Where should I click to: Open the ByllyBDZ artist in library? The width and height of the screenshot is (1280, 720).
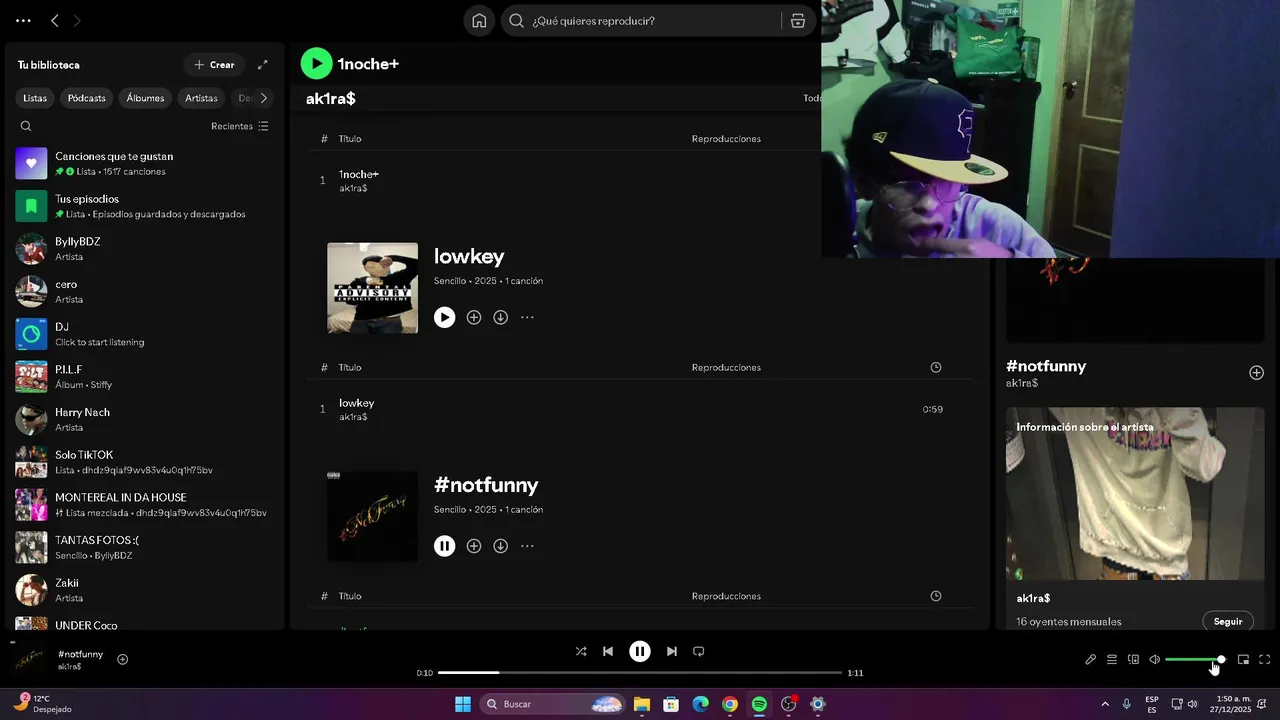pyautogui.click(x=143, y=249)
